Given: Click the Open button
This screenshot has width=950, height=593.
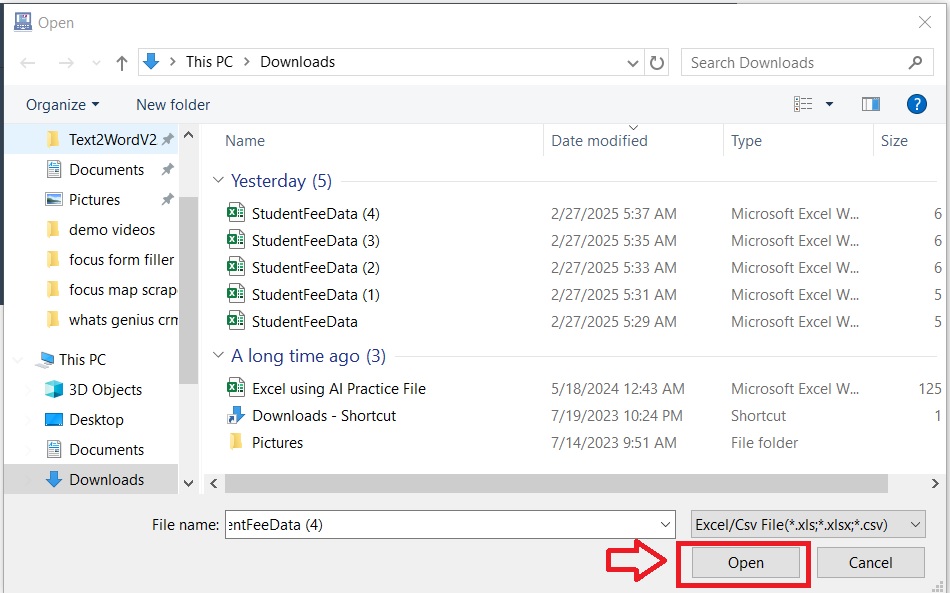Looking at the screenshot, I should pyautogui.click(x=745, y=563).
